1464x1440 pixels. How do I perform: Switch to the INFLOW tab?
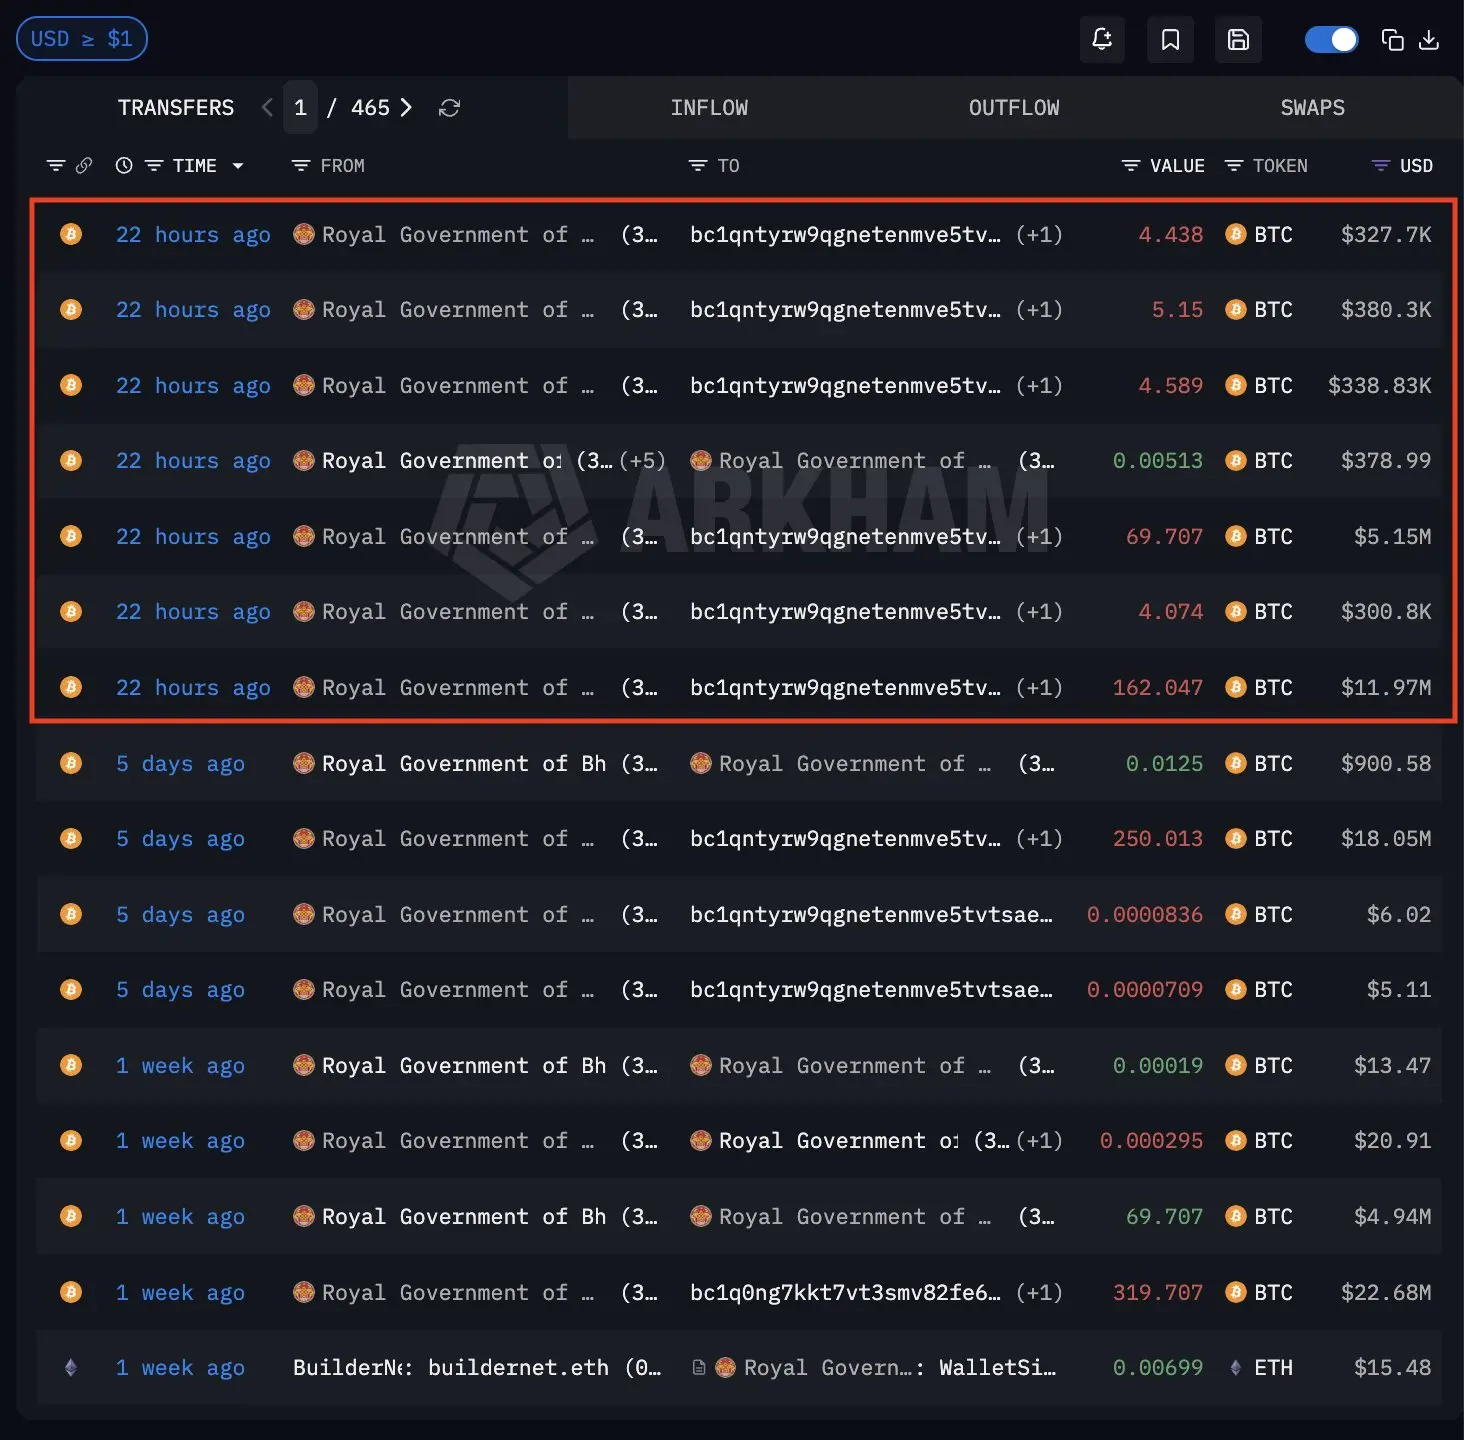tap(709, 108)
